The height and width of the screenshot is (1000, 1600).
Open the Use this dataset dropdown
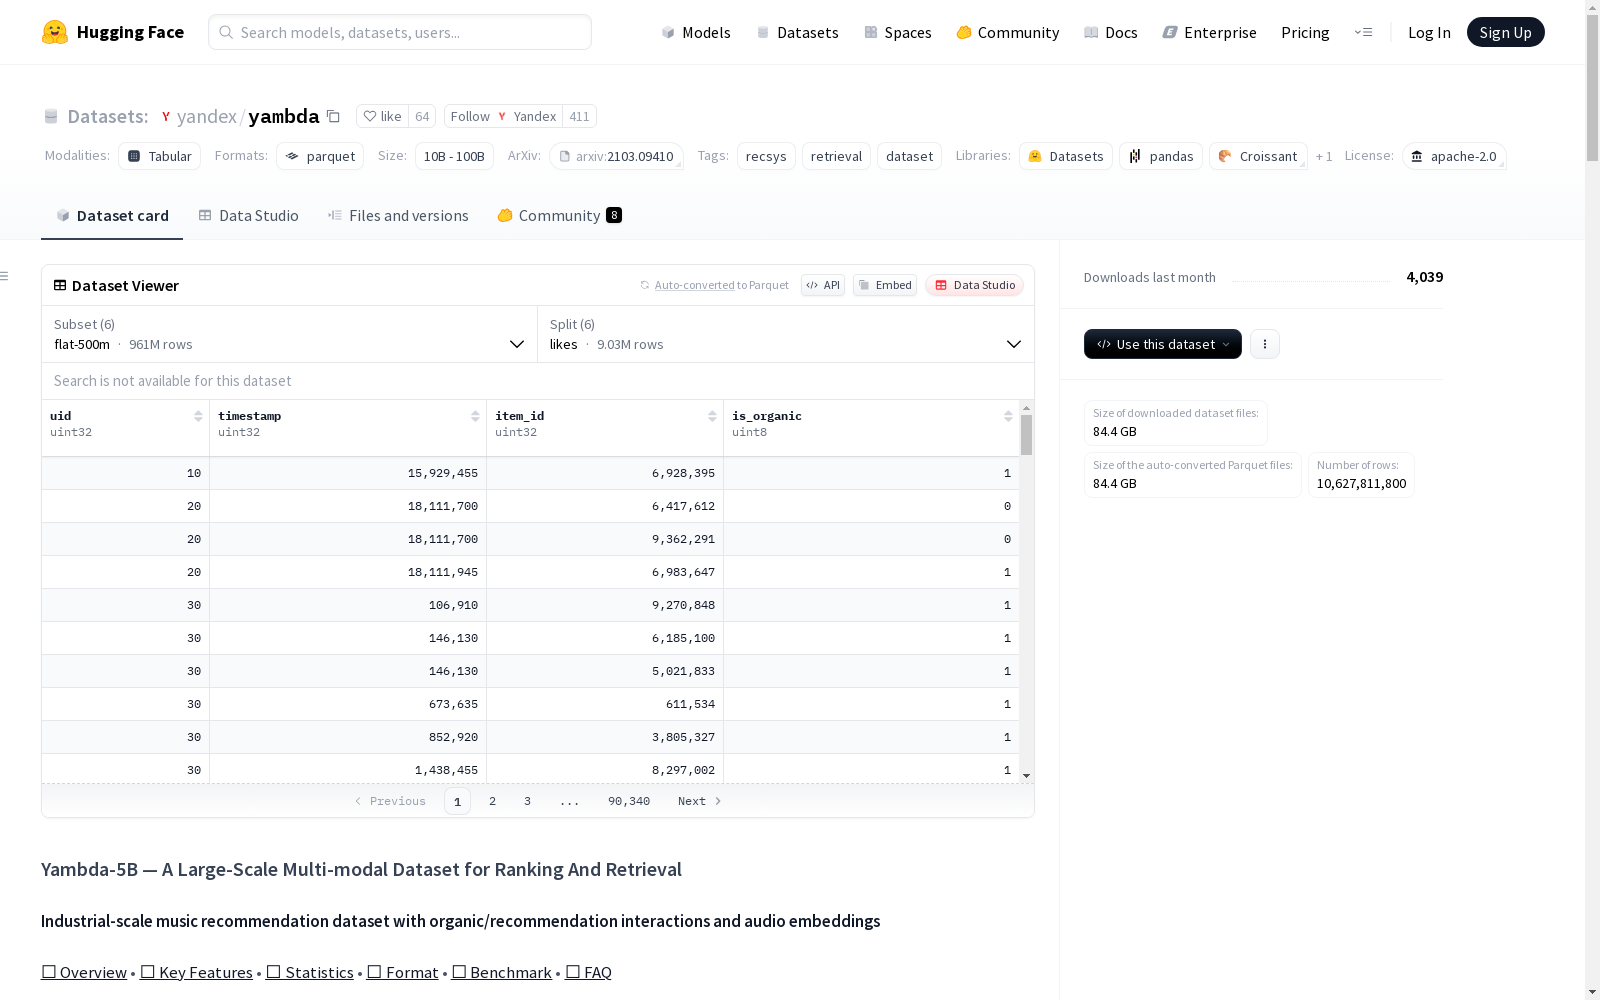point(1163,344)
